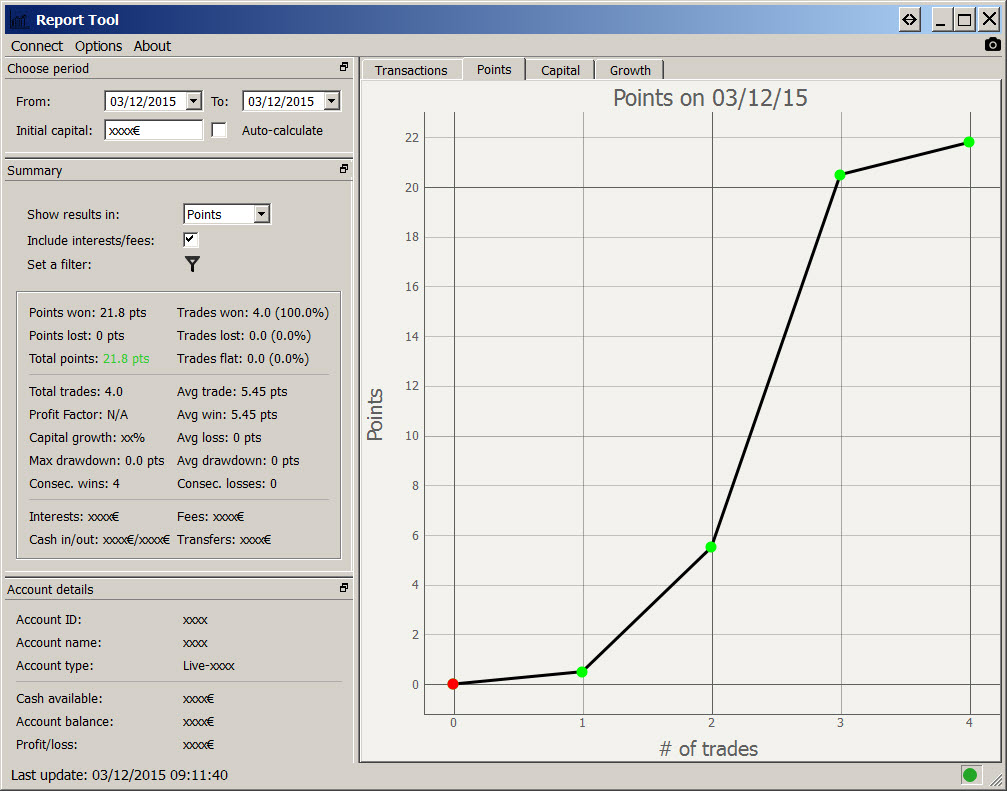The image size is (1007, 791).
Task: Open the Connect menu
Action: tap(37, 46)
